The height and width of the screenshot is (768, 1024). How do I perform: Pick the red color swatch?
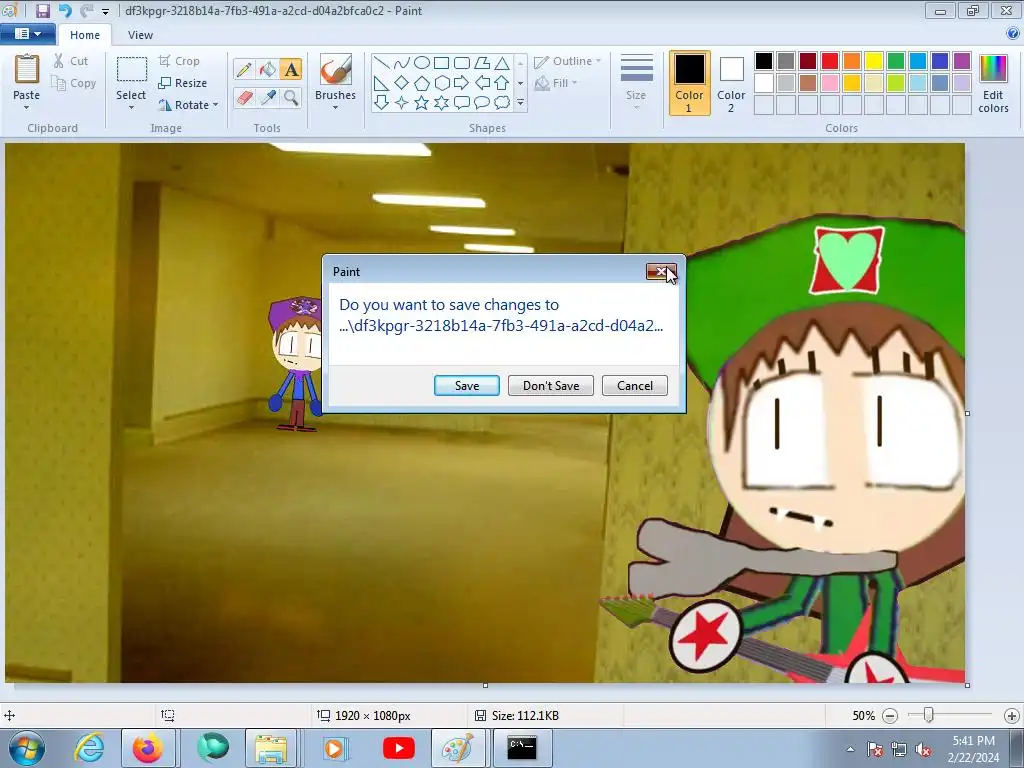point(830,61)
